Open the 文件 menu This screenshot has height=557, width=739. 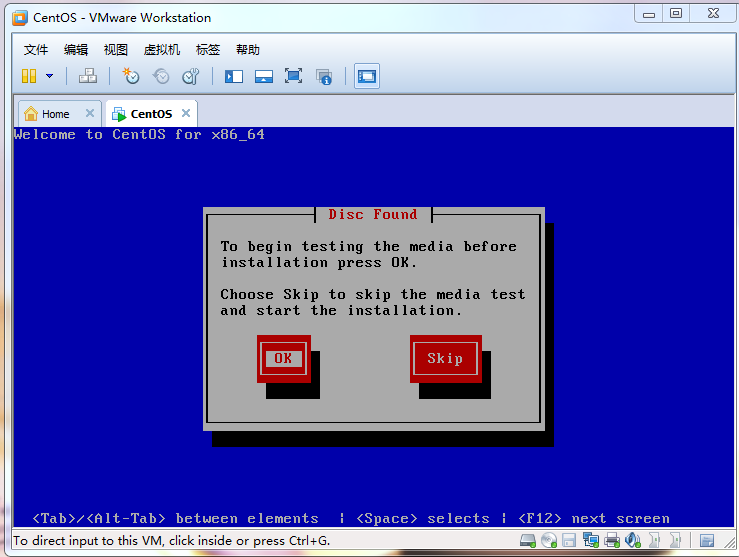point(36,50)
